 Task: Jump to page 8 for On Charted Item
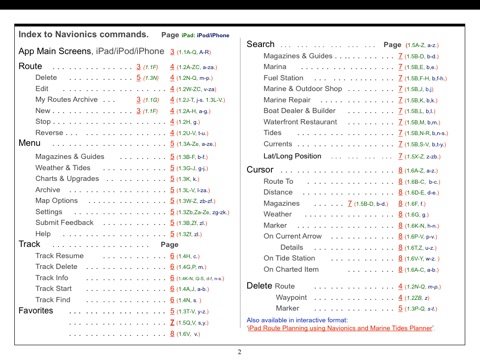[x=400, y=269]
